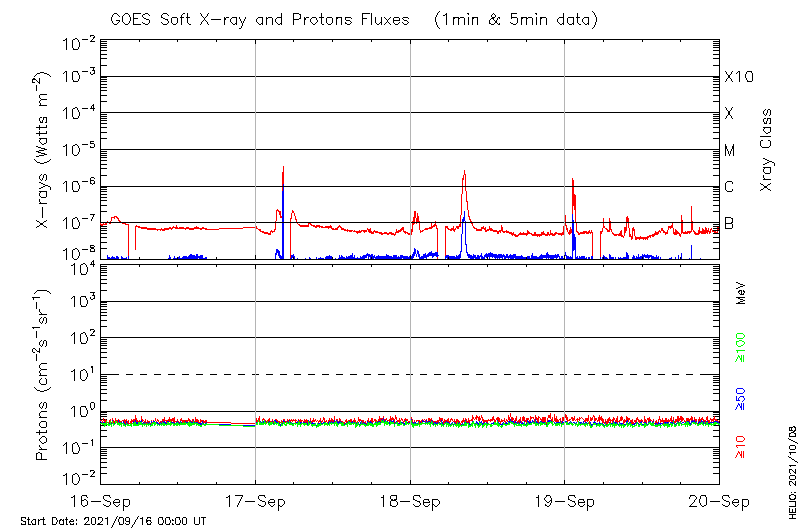Select the red ≥10 MeV legend label
The image size is (800, 530).
point(741,447)
